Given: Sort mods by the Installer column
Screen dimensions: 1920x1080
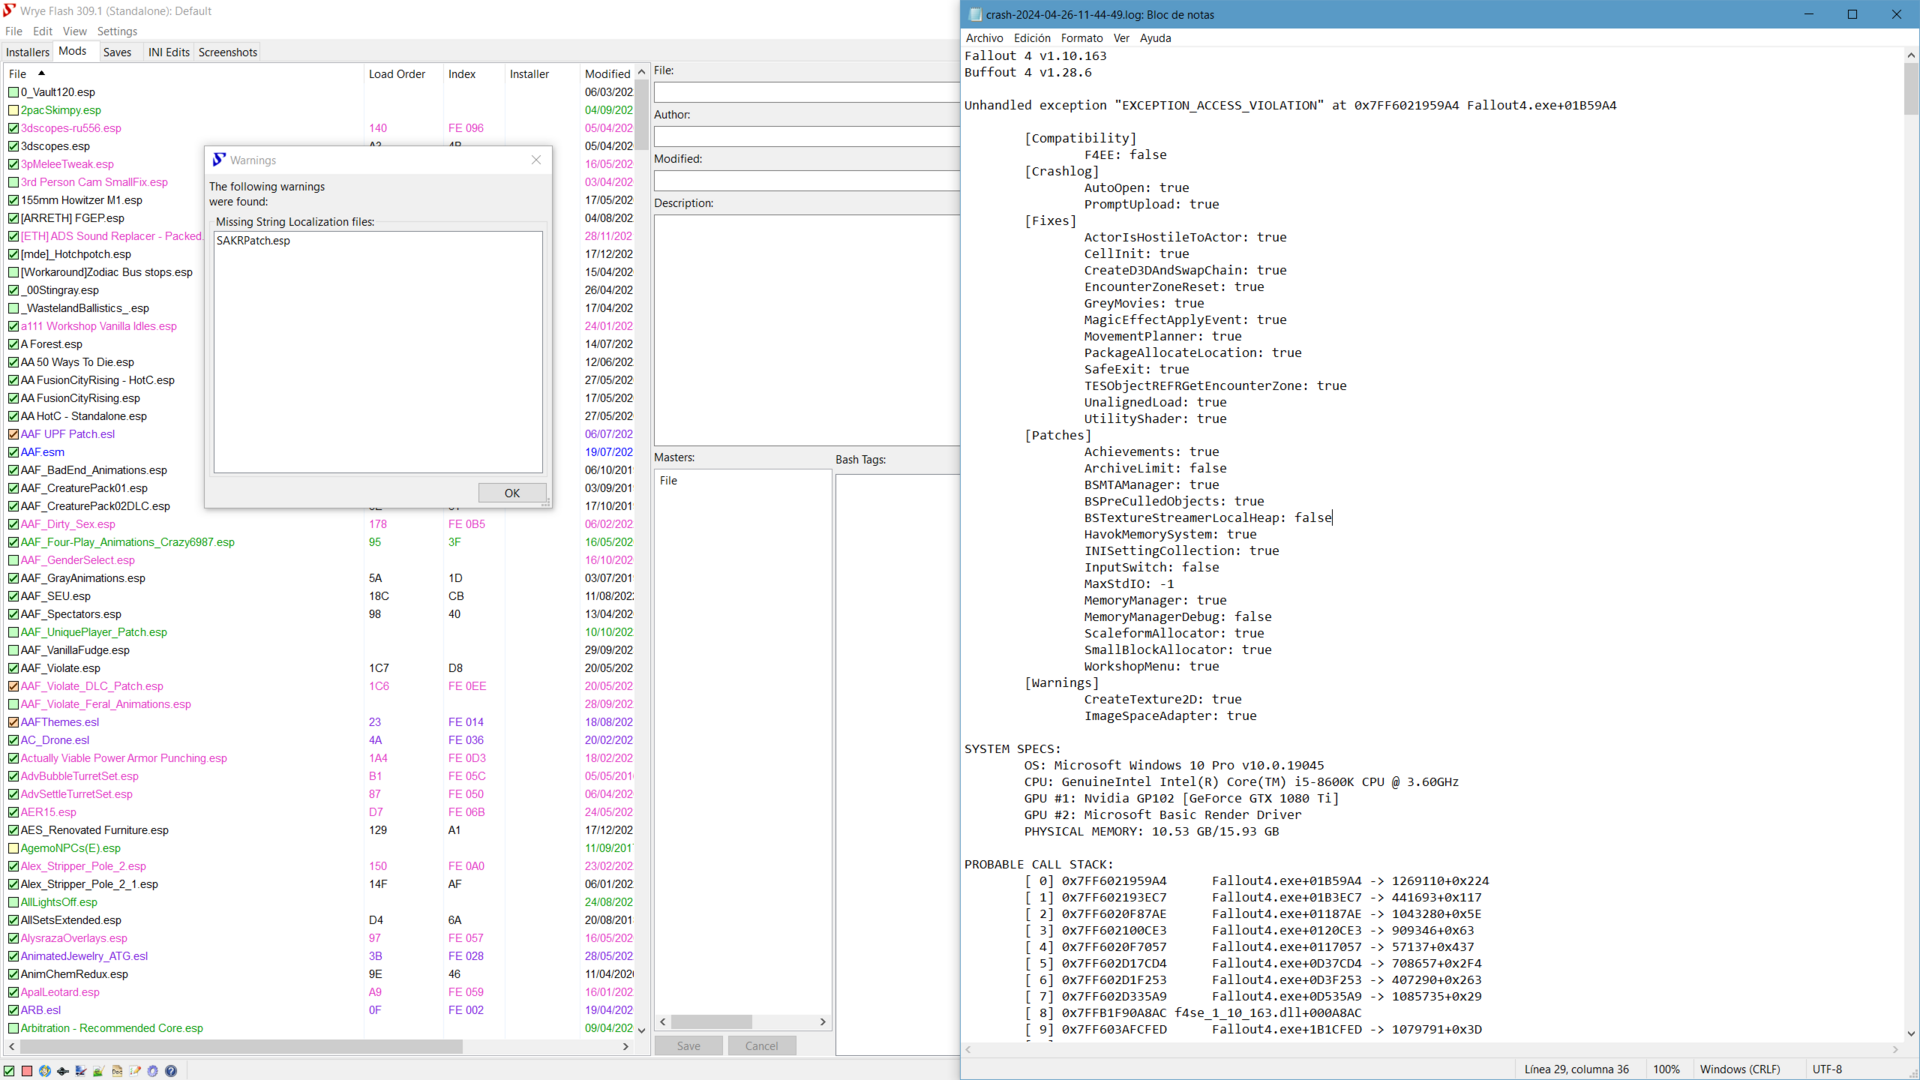Looking at the screenshot, I should 541,74.
